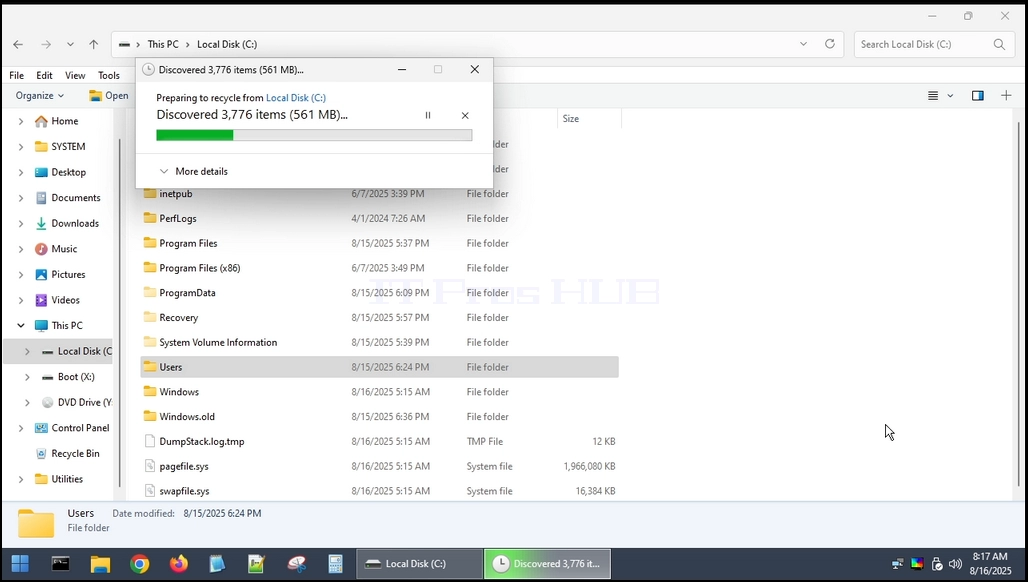The width and height of the screenshot is (1028, 582).
Task: Click the Program Files folder icon
Action: coord(149,243)
